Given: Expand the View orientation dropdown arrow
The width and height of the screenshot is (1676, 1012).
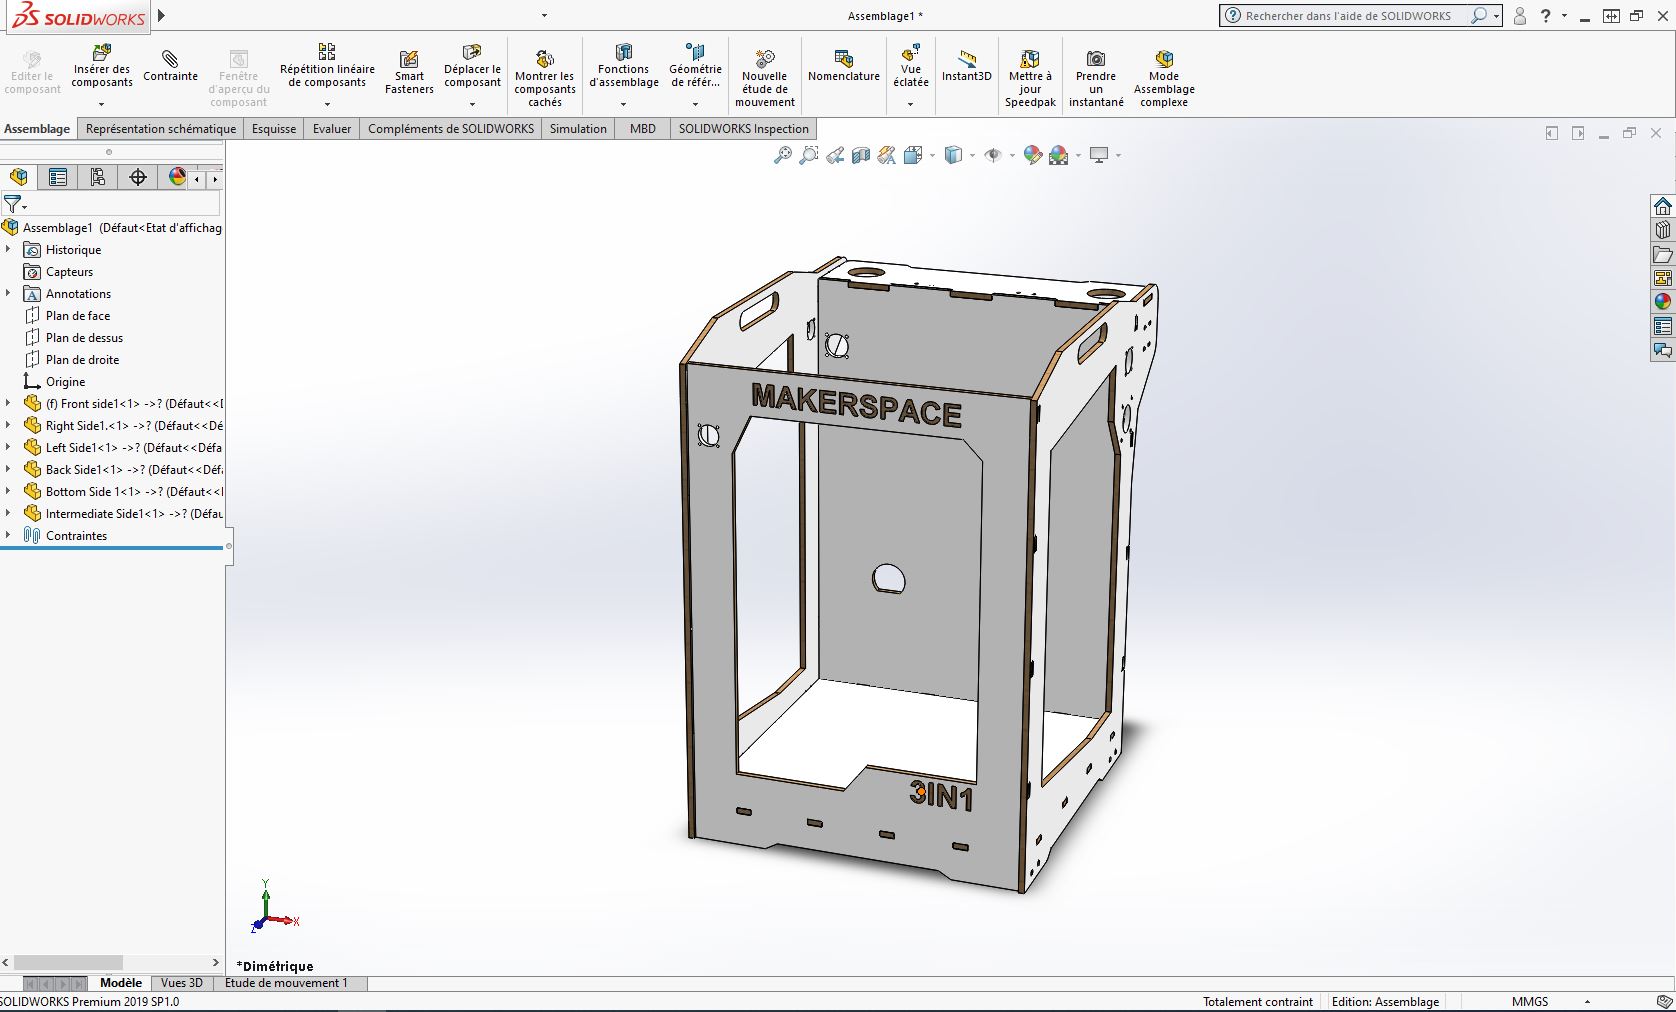Looking at the screenshot, I should coord(933,155).
